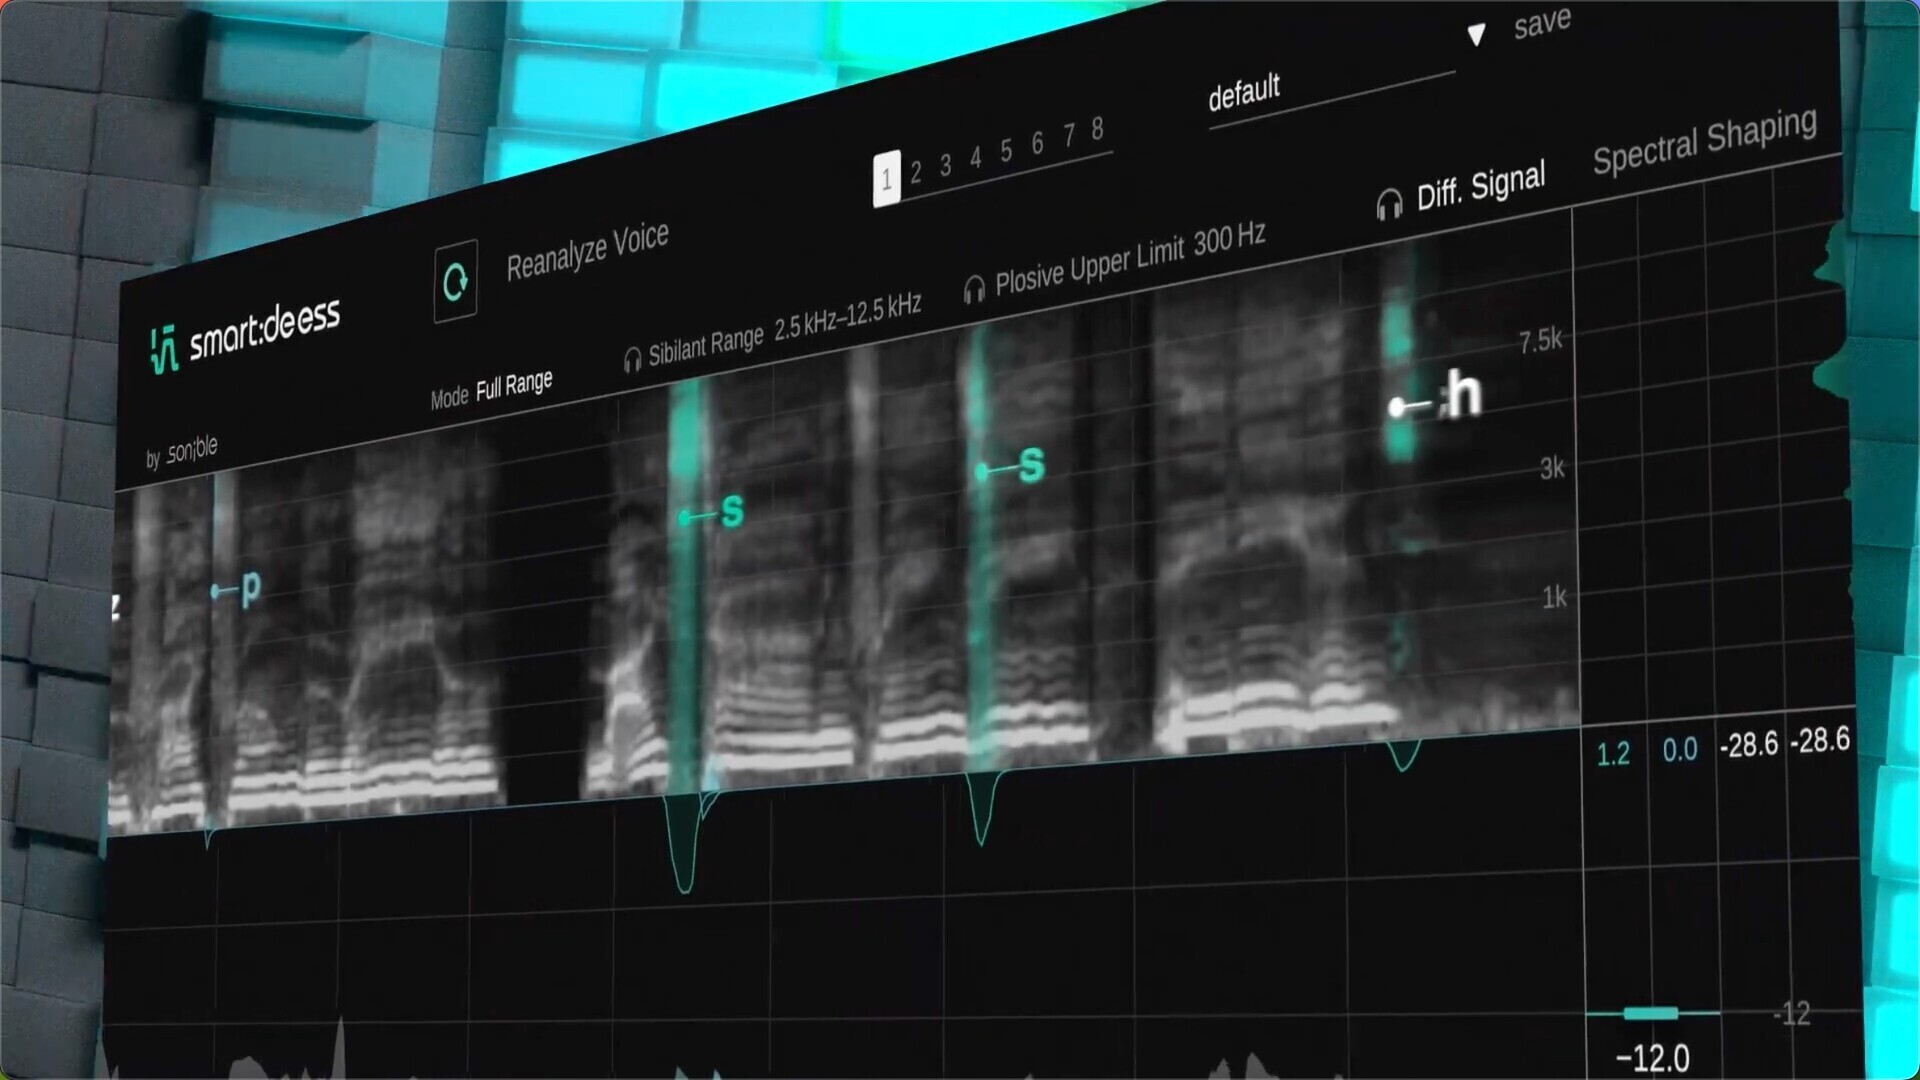
Task: Select the 'p' plosive marker
Action: point(238,589)
